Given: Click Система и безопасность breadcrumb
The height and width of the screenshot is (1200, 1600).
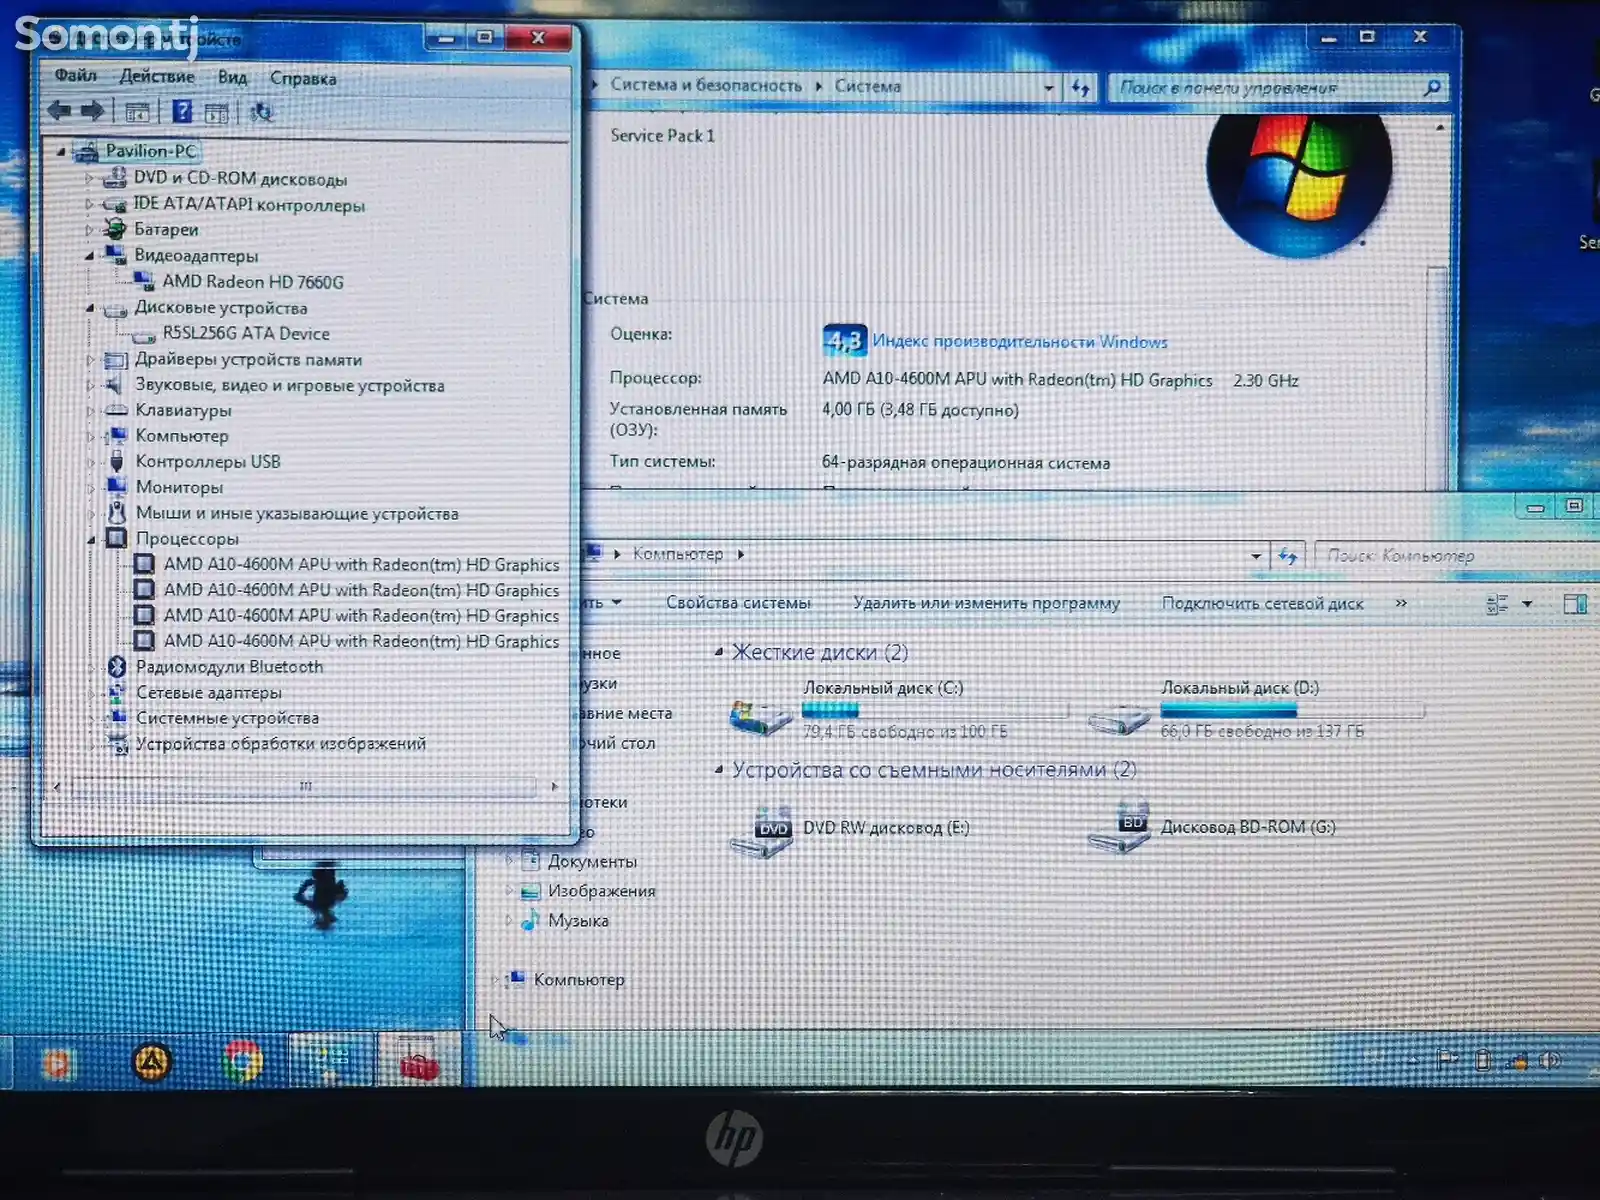Looking at the screenshot, I should (x=706, y=86).
